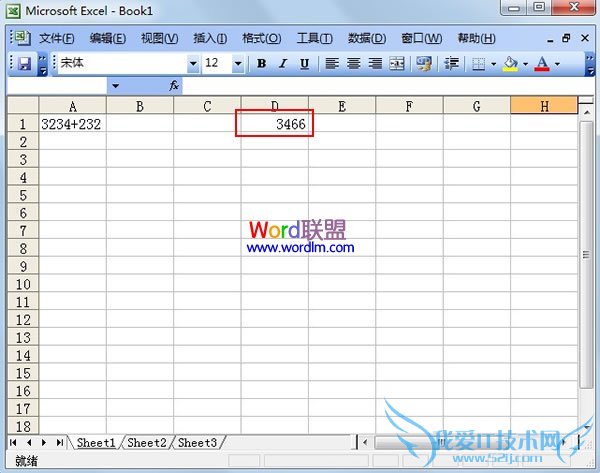Select row 12 header
The width and height of the screenshot is (600, 473).
(x=23, y=320)
